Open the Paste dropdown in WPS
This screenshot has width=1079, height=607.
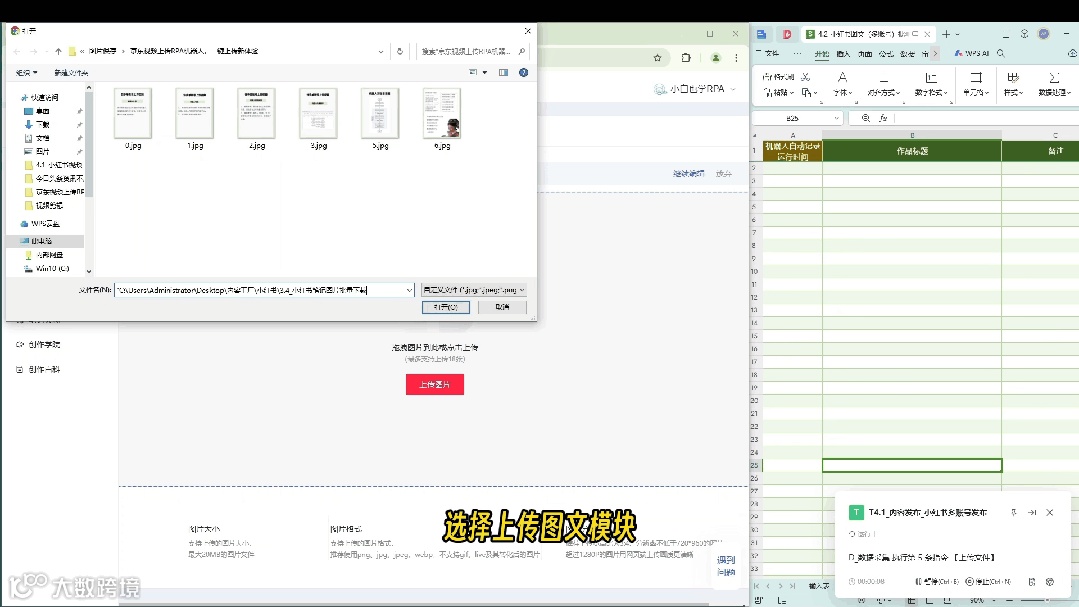click(779, 93)
